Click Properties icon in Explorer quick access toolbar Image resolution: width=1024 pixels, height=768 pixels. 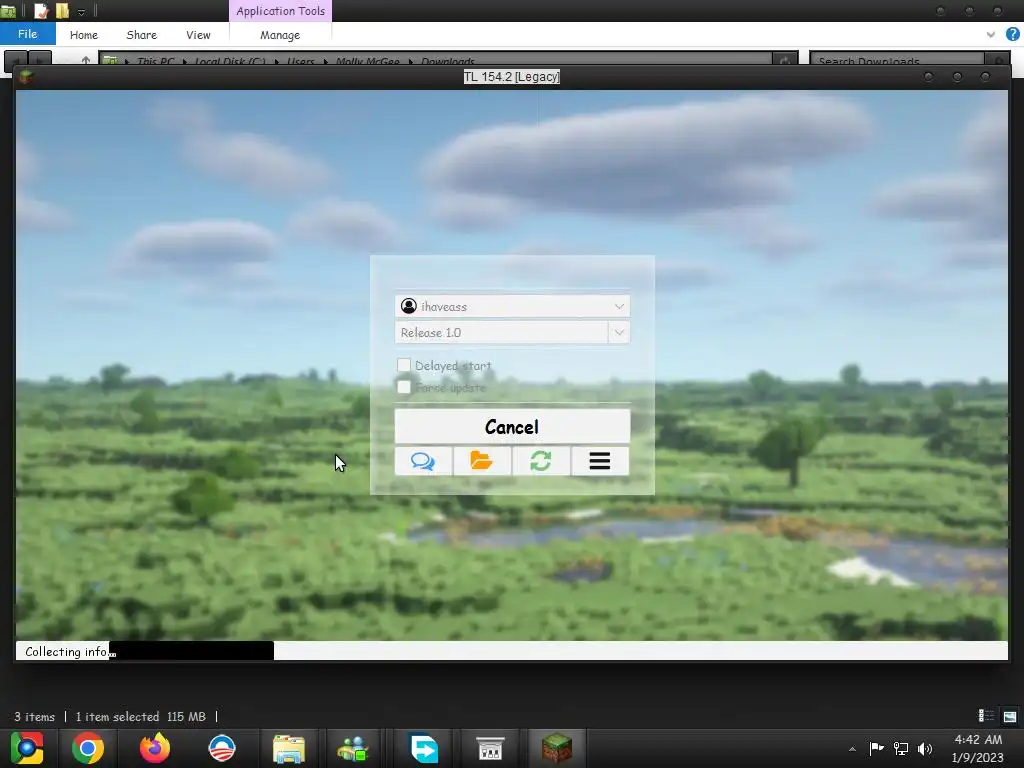[41, 11]
